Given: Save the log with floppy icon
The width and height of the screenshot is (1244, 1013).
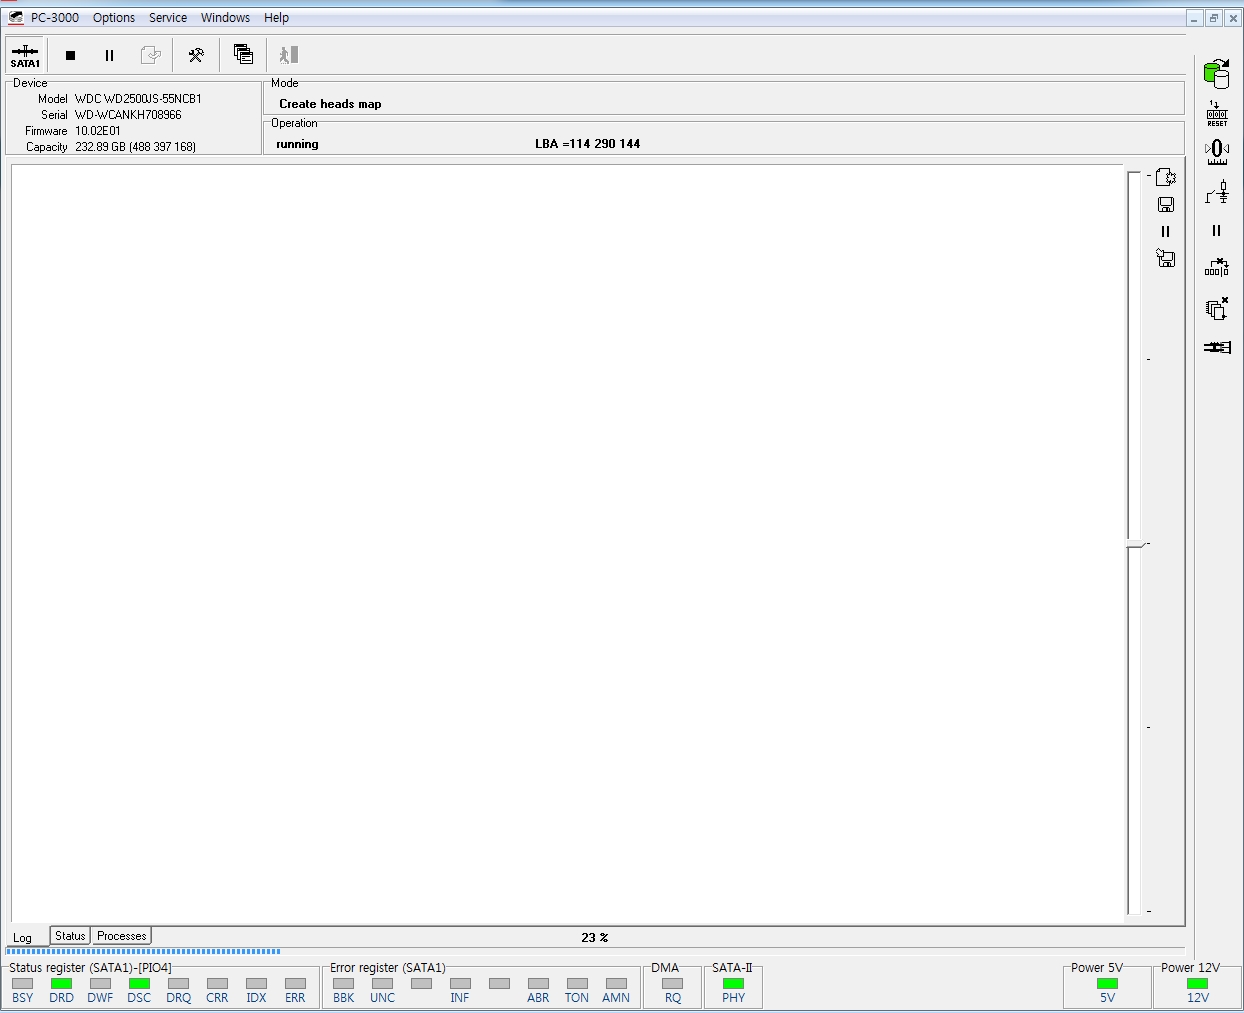Looking at the screenshot, I should 1165,204.
